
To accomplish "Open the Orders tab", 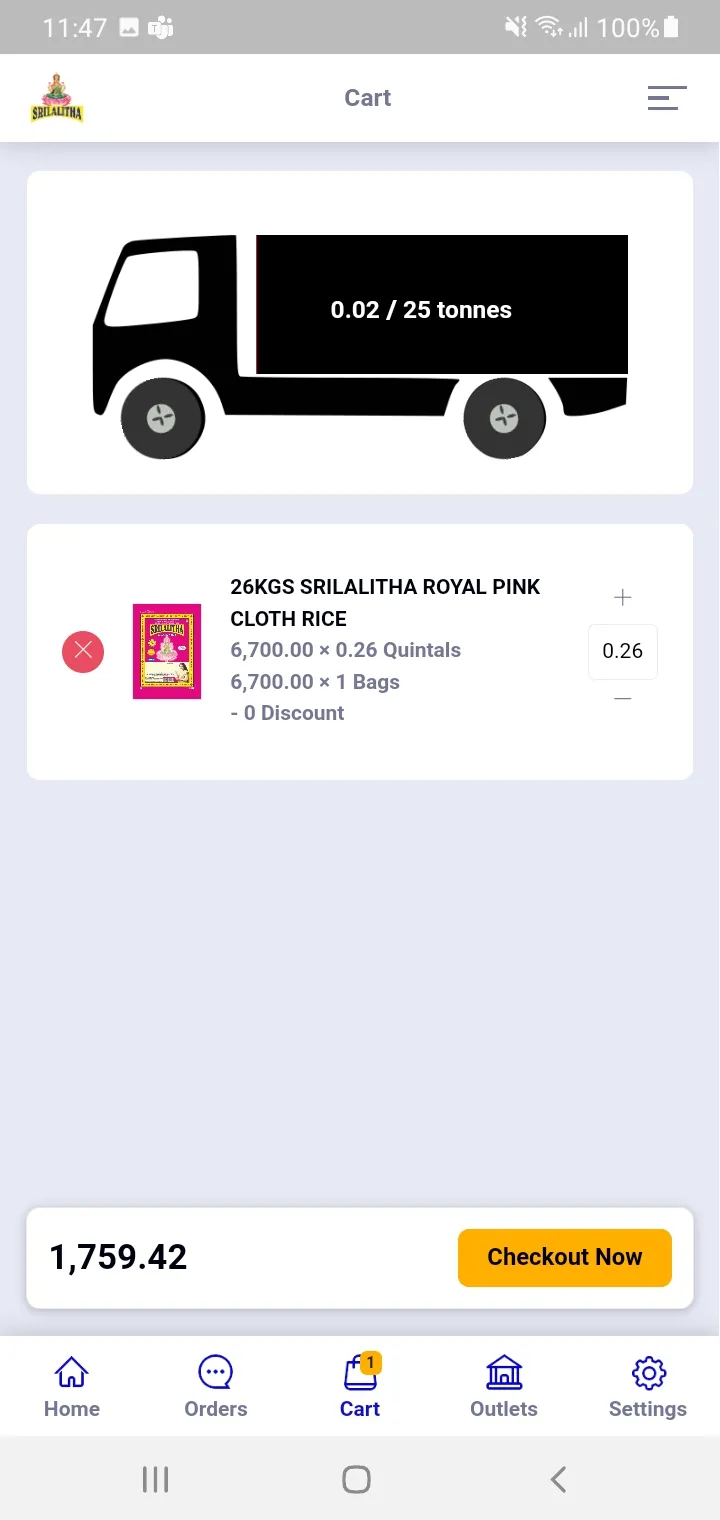I will 216,1386.
